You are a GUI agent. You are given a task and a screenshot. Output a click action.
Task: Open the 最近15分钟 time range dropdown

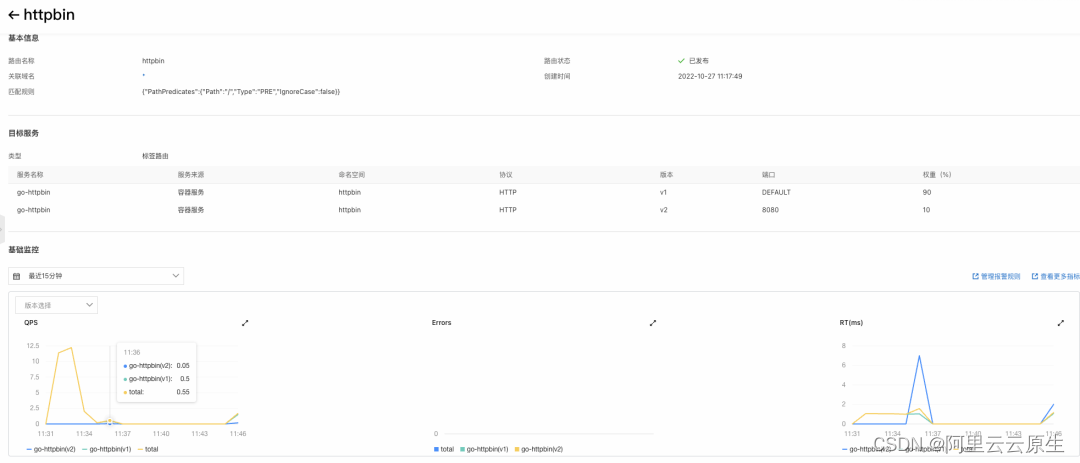[x=96, y=276]
